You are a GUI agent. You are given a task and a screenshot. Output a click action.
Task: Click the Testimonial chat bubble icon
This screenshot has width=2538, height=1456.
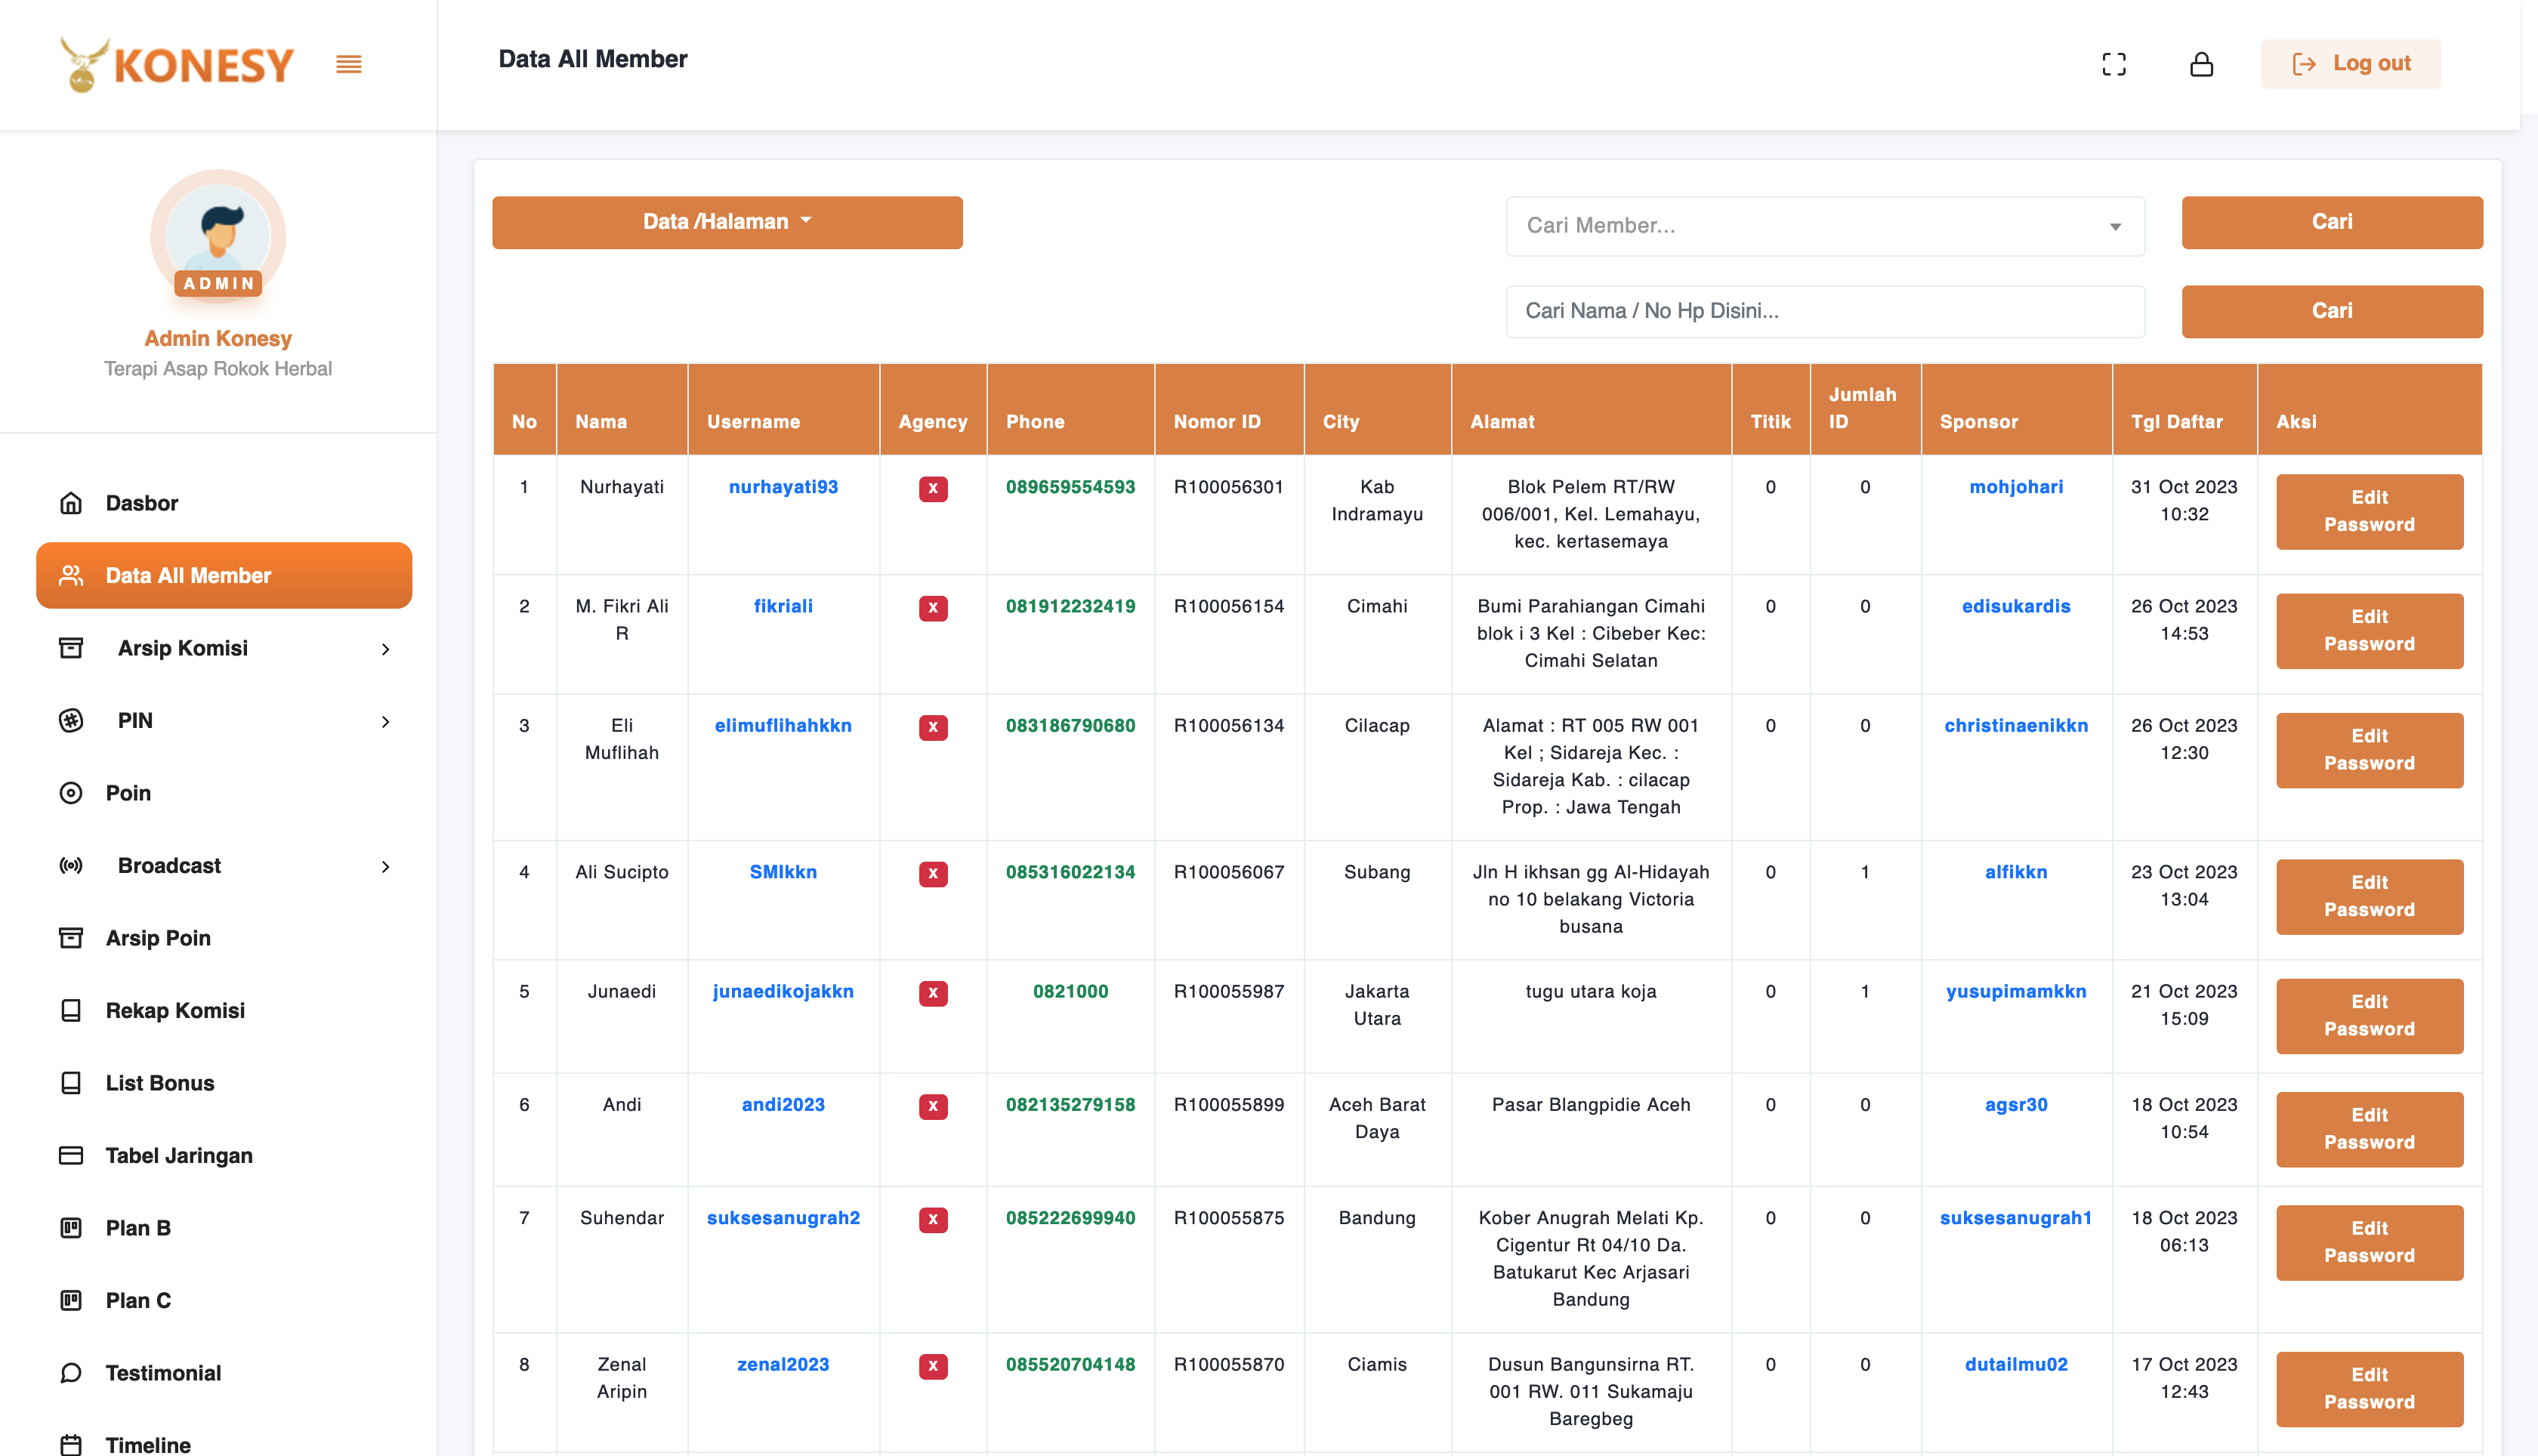click(71, 1373)
